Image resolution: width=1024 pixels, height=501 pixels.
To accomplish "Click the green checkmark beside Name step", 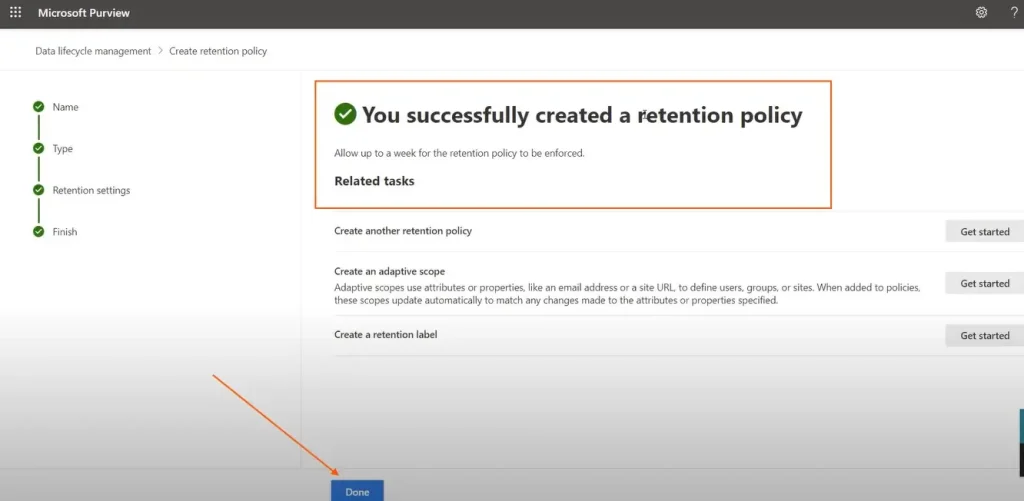I will pyautogui.click(x=39, y=106).
